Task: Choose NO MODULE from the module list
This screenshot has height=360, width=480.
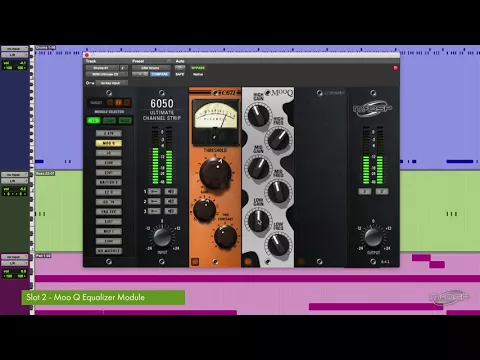Action: pyautogui.click(x=109, y=251)
